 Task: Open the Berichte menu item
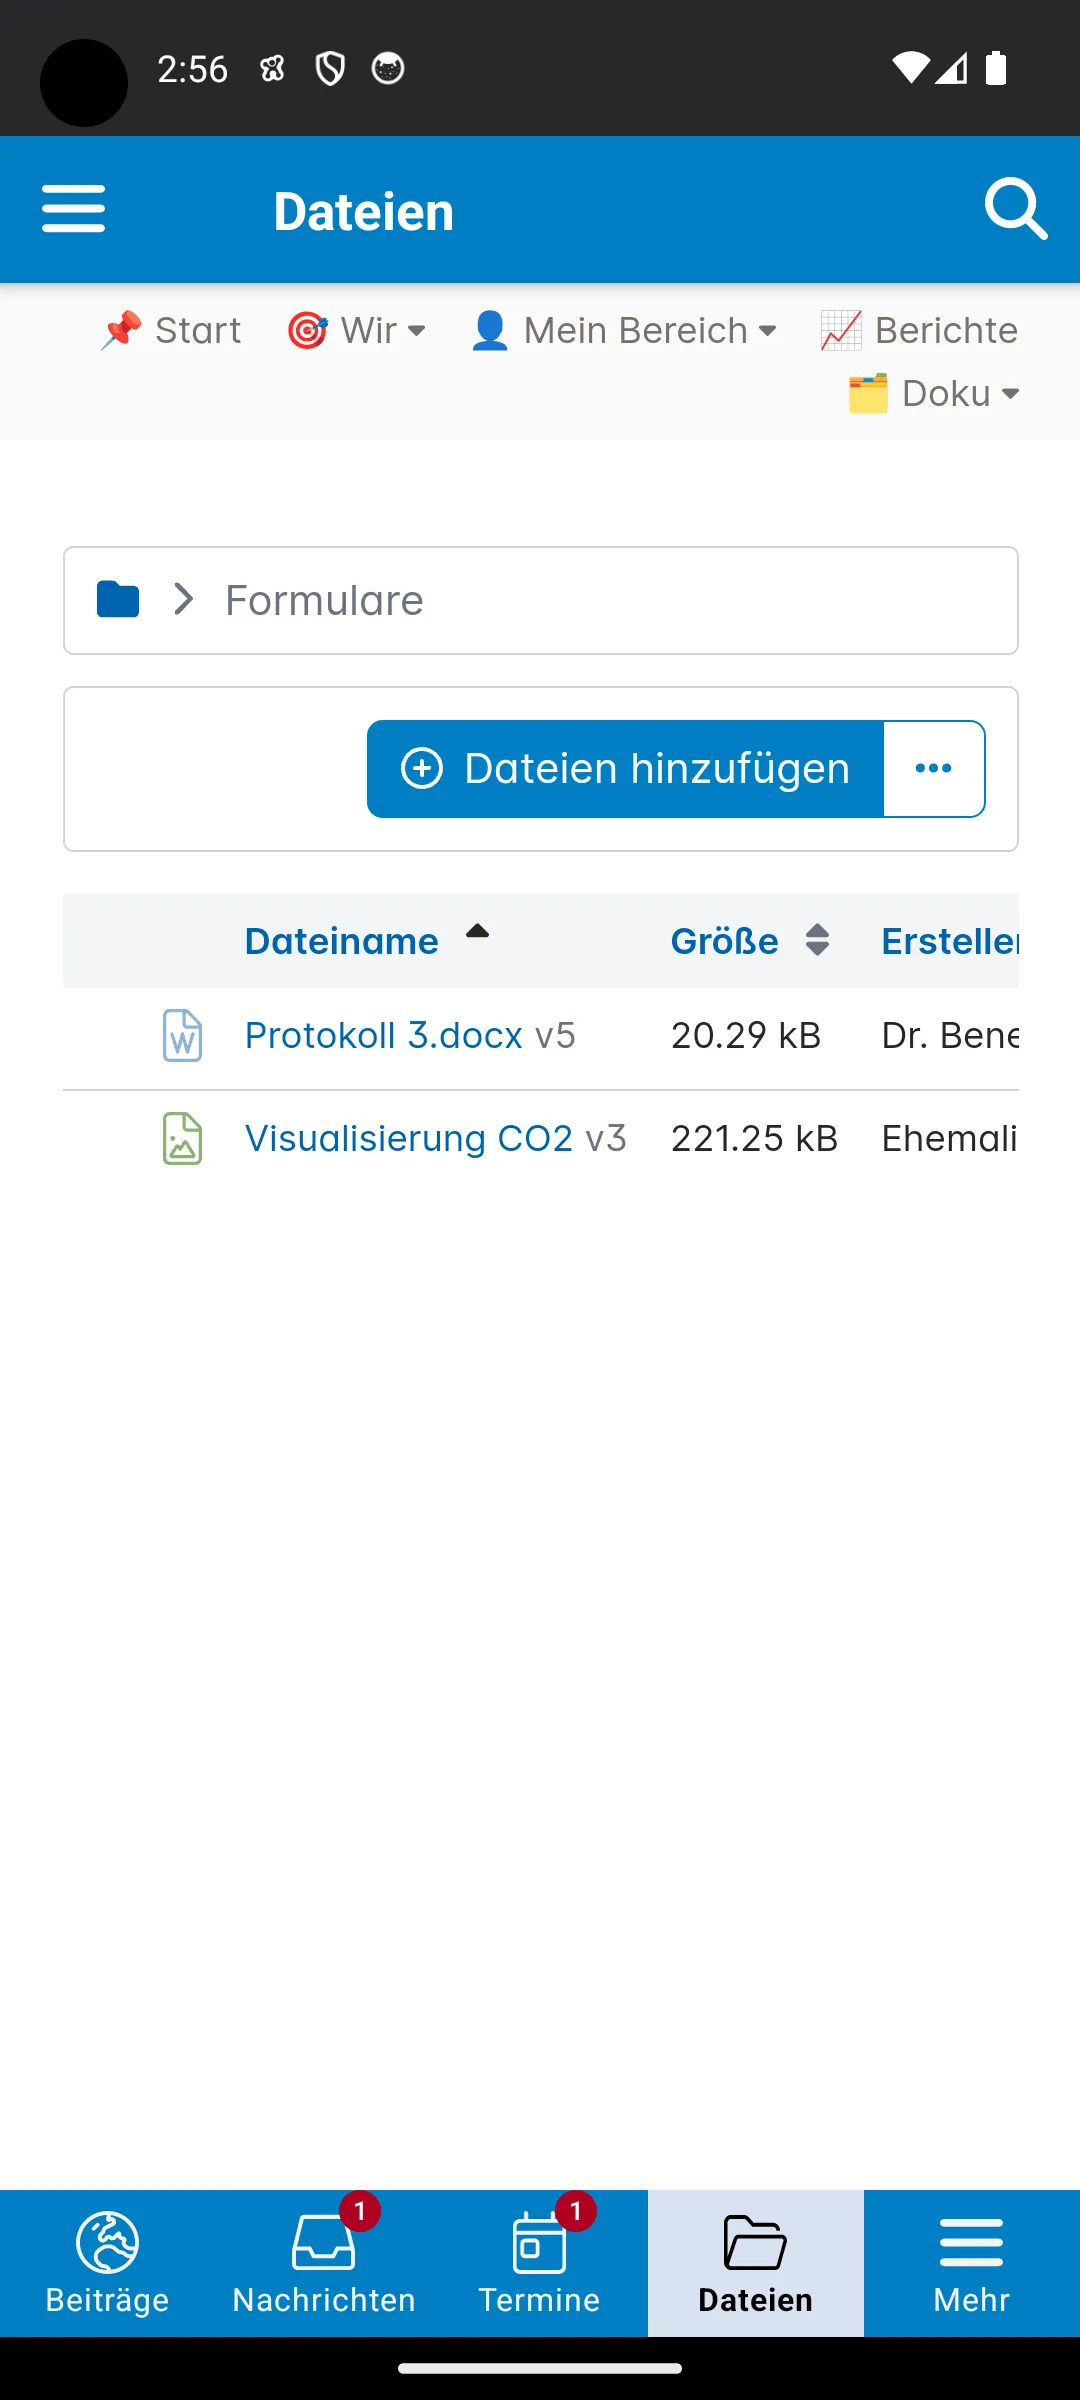(918, 330)
